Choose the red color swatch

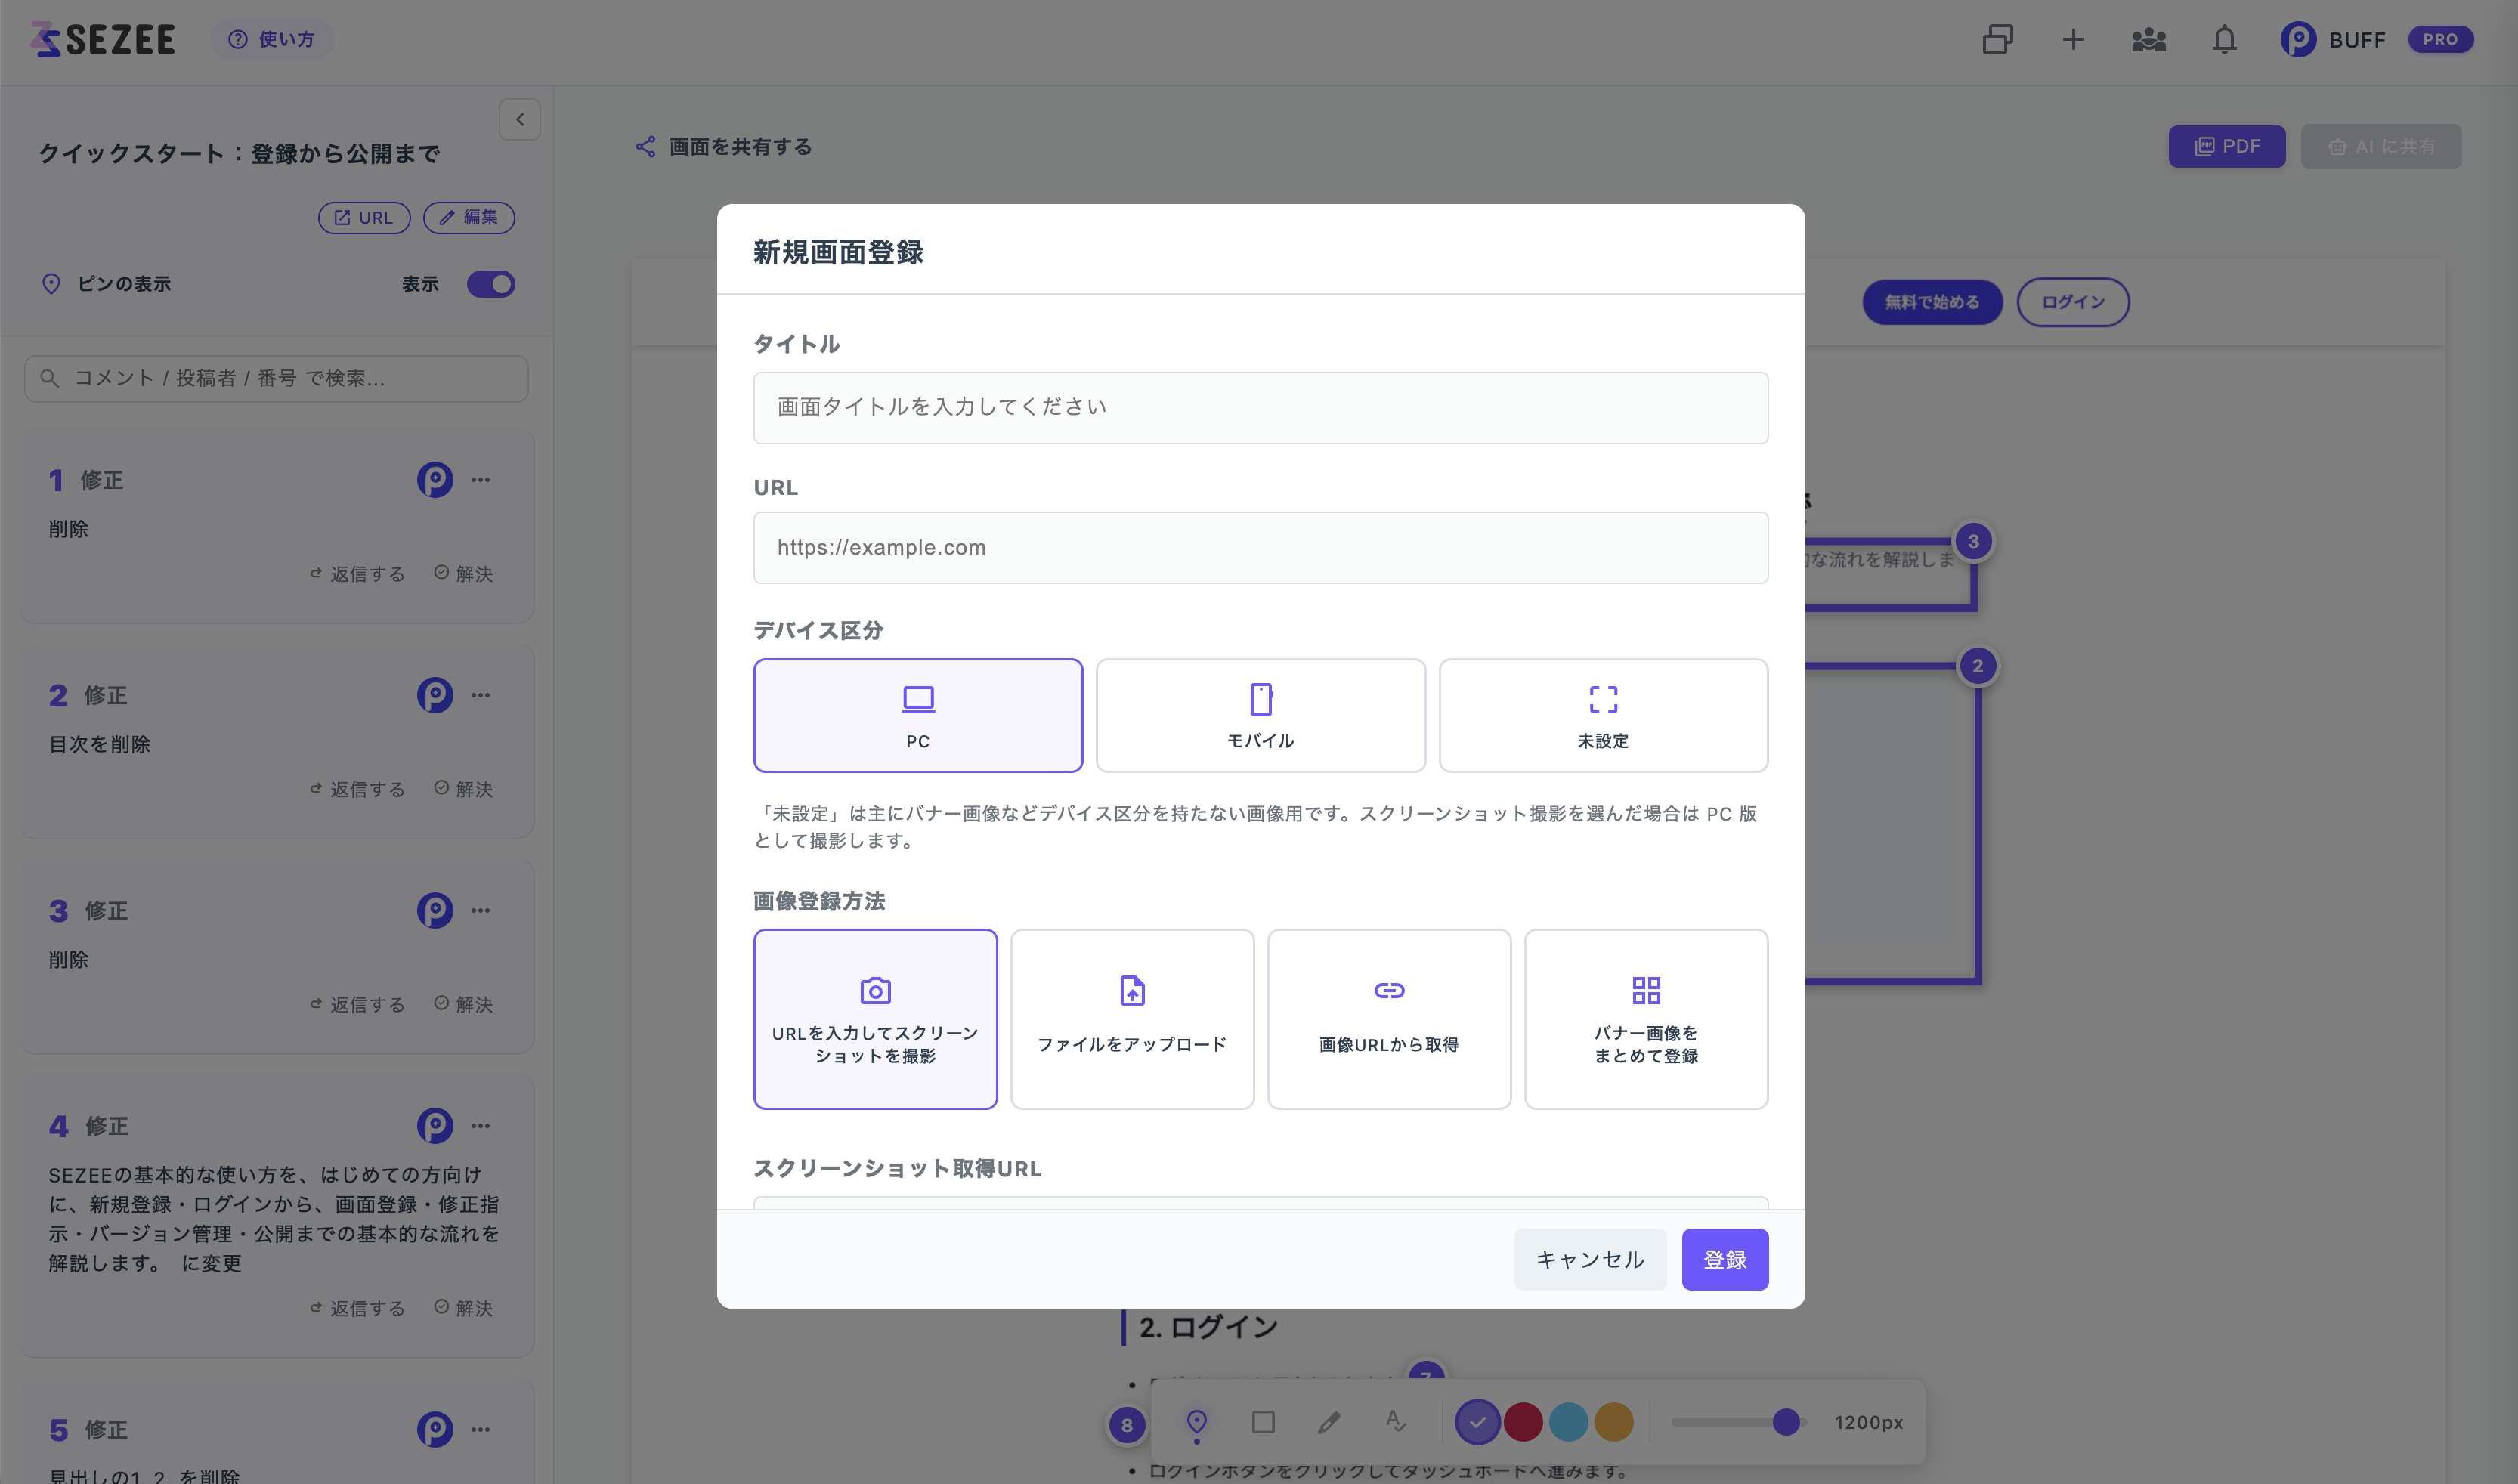1523,1422
